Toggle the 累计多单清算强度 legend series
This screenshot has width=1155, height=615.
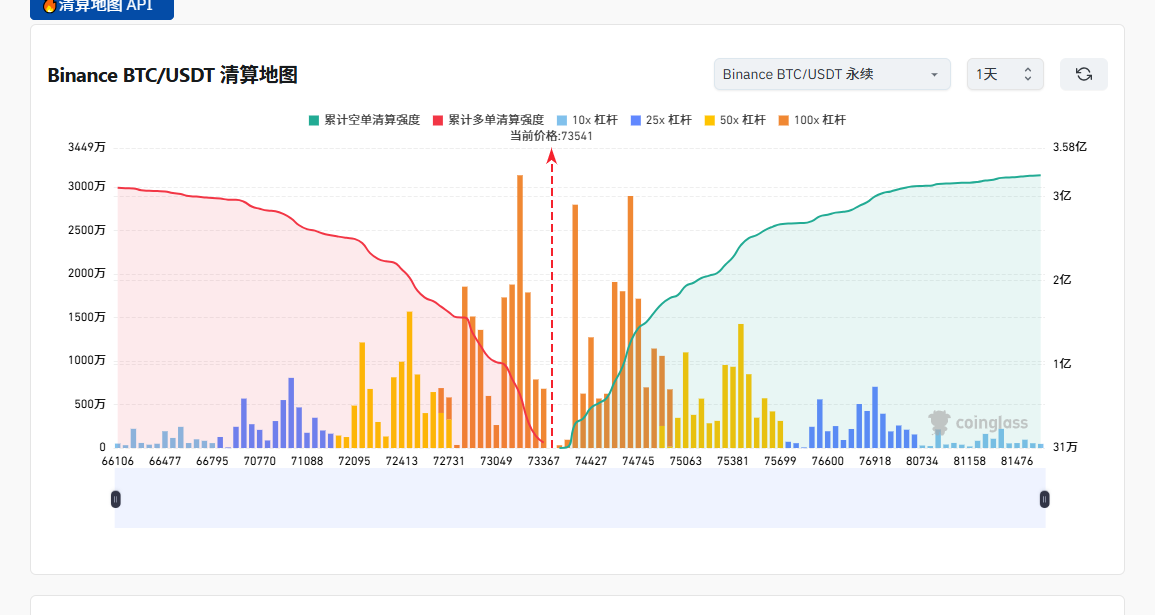pyautogui.click(x=488, y=120)
